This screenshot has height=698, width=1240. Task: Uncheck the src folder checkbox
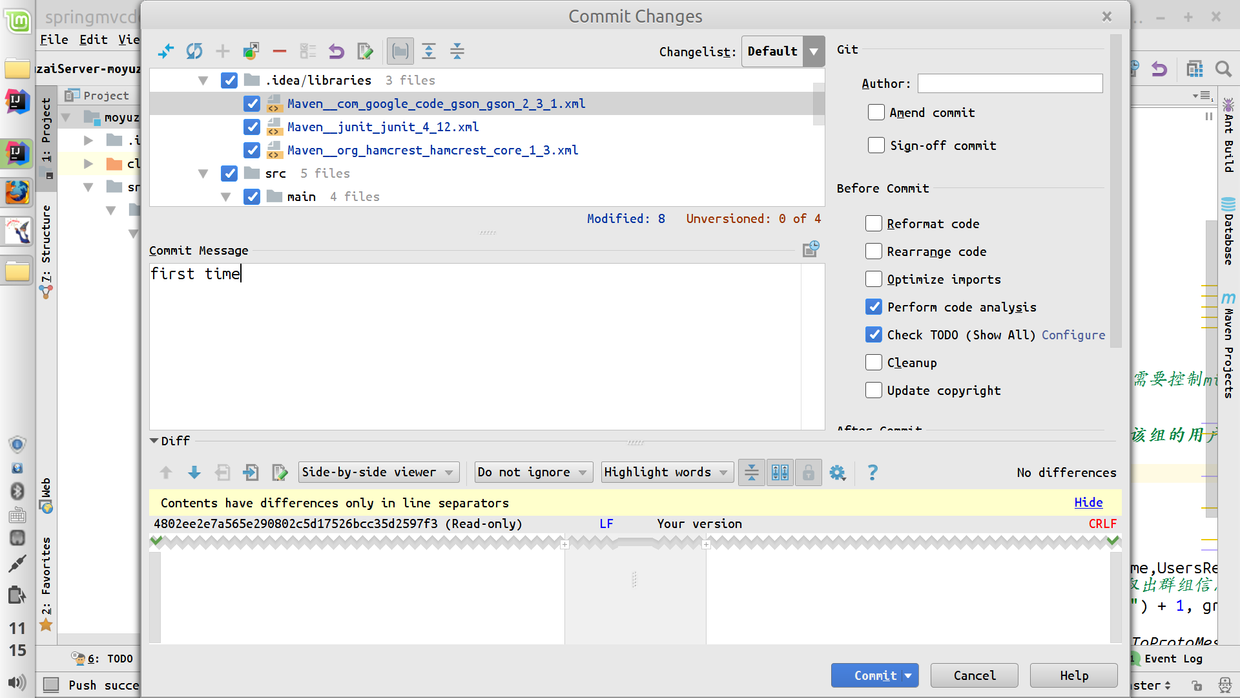229,173
